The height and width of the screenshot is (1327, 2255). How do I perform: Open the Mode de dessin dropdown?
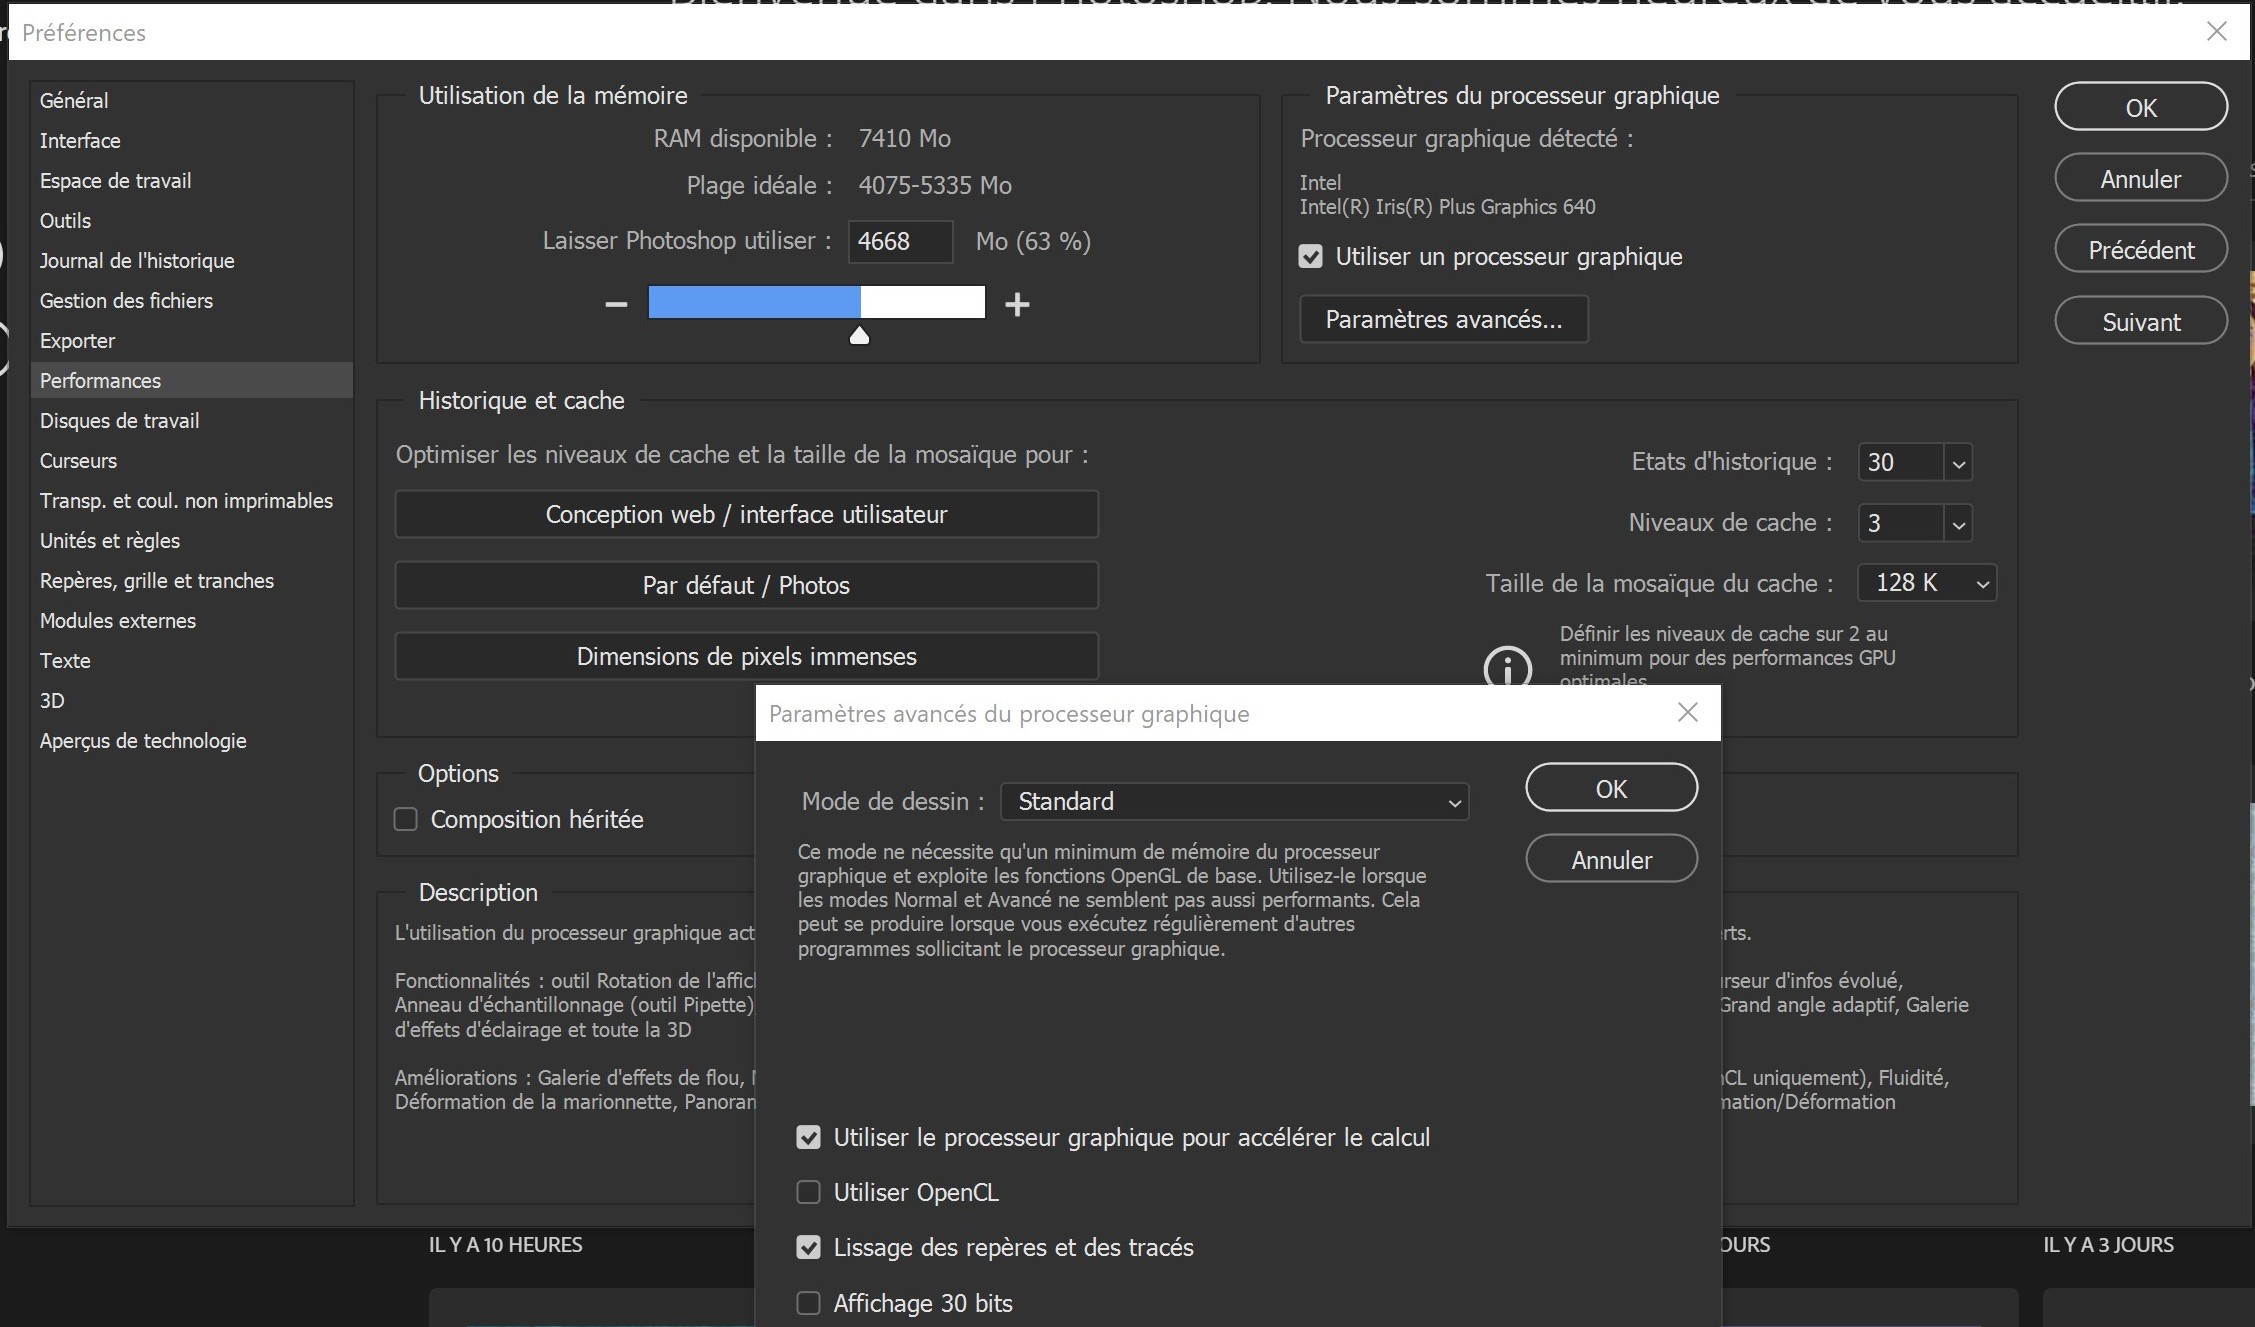pyautogui.click(x=1234, y=801)
